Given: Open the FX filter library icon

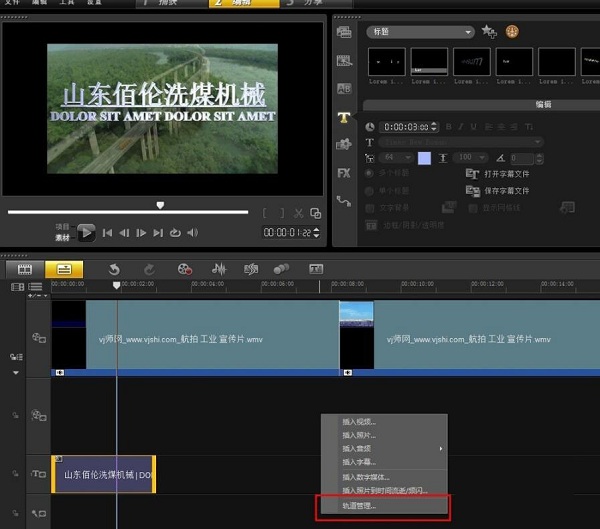Looking at the screenshot, I should click(344, 173).
